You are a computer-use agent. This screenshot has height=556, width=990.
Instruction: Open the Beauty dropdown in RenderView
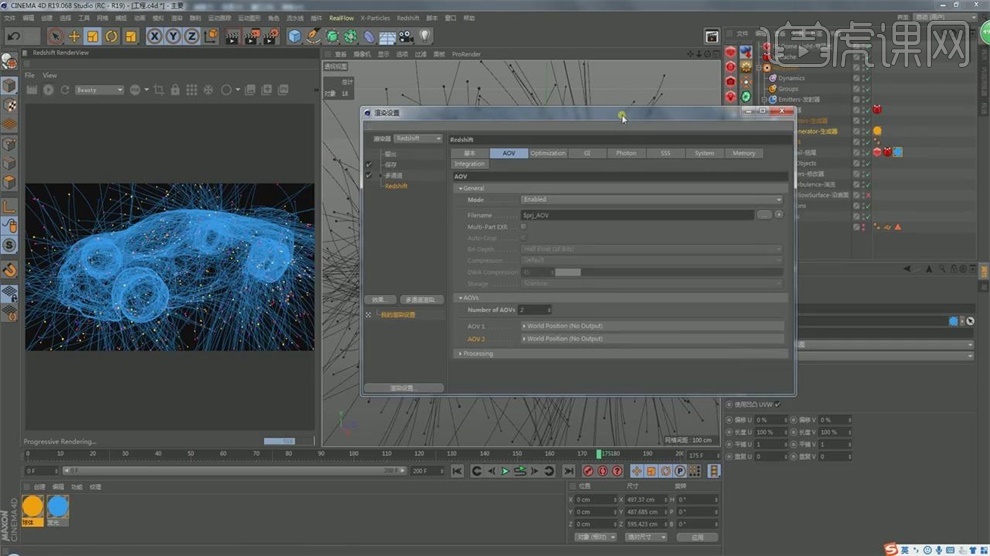99,90
